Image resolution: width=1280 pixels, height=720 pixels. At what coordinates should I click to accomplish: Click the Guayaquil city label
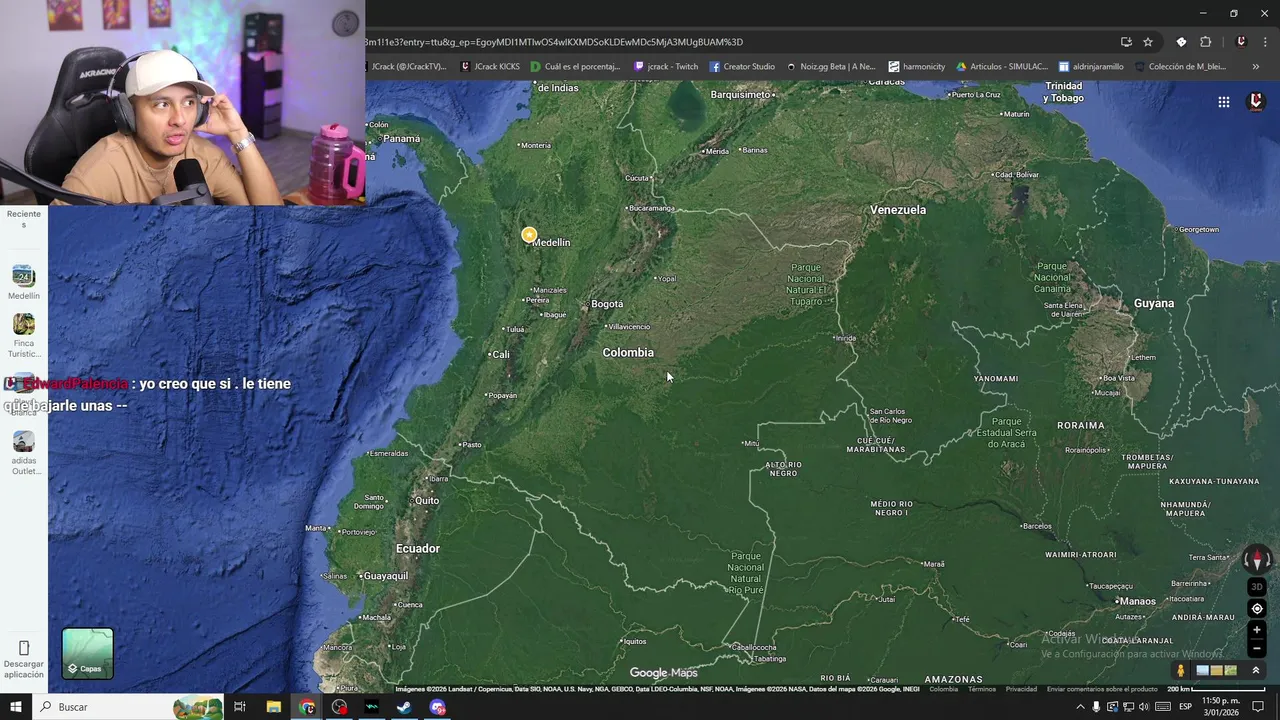click(x=385, y=576)
